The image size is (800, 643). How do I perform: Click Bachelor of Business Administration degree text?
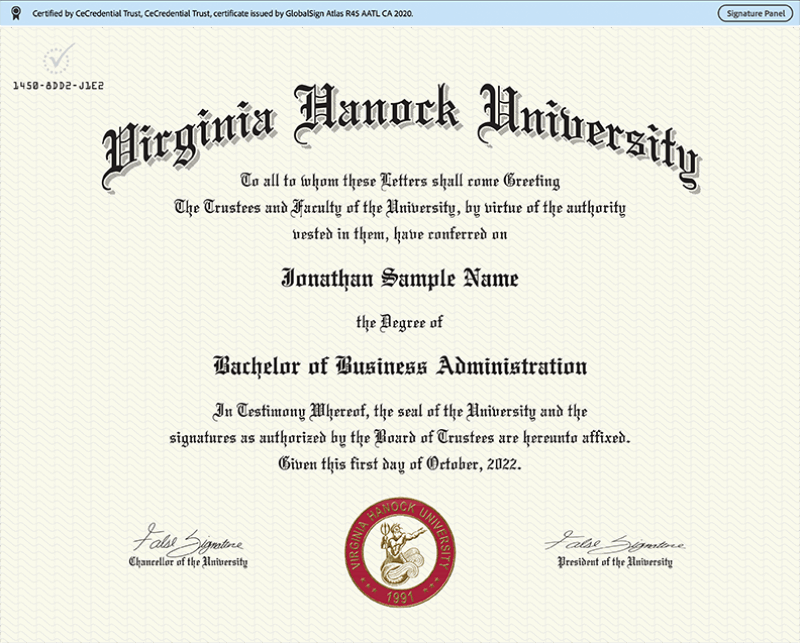400,366
